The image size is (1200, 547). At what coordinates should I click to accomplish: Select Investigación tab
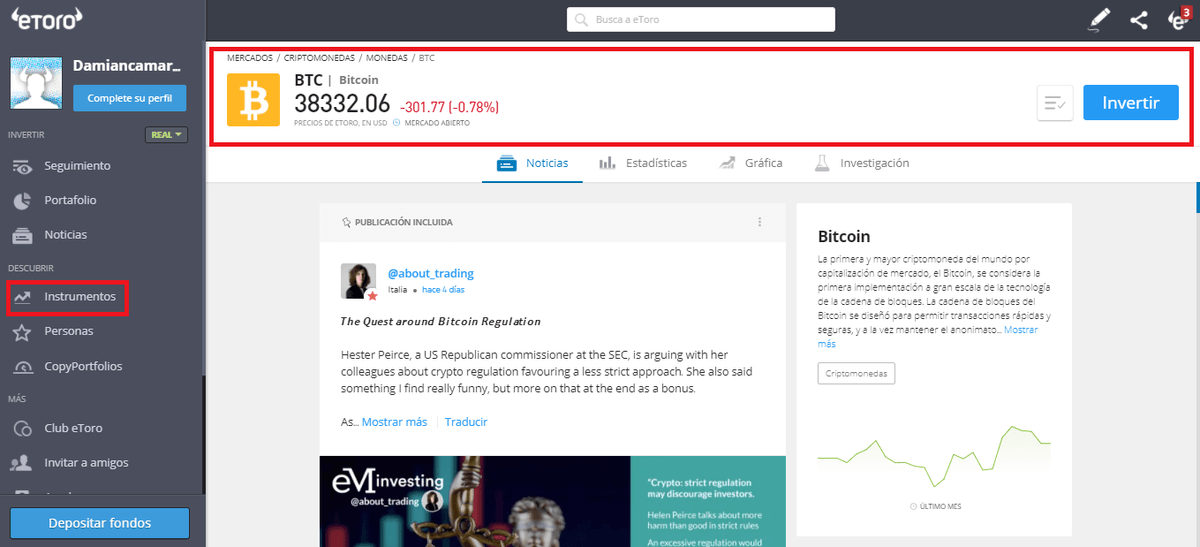pyautogui.click(x=861, y=163)
